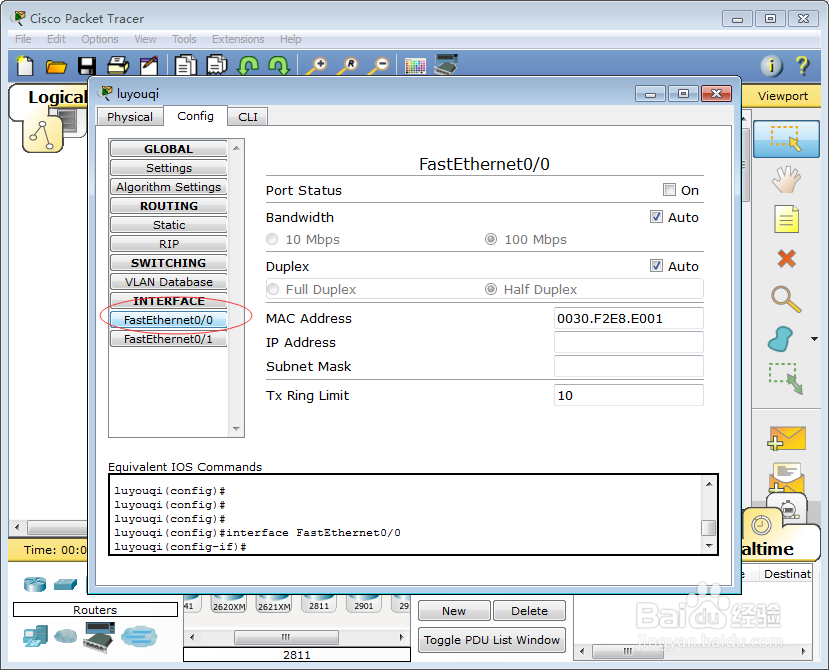Viewport: 829px width, 670px height.
Task: Expand the polygon tool dropdown arrow
Action: [814, 339]
